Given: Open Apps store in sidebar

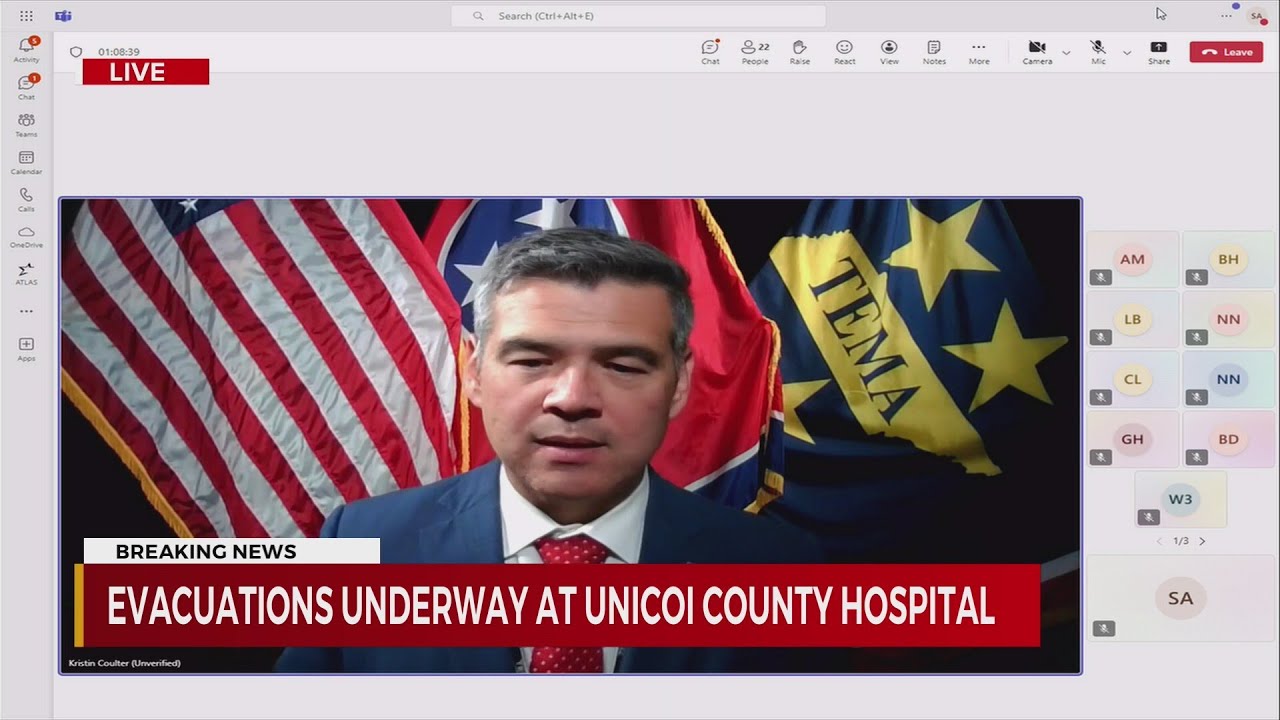Looking at the screenshot, I should (26, 348).
